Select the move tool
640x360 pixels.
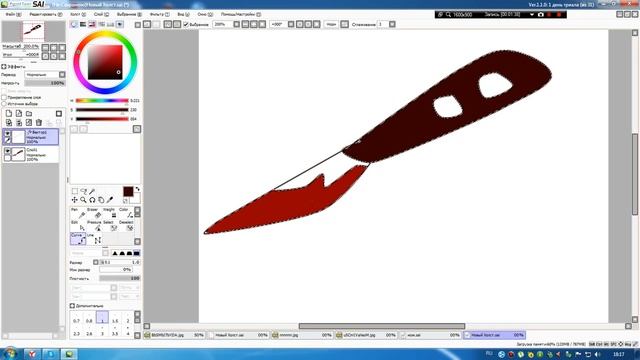pyautogui.click(x=75, y=200)
